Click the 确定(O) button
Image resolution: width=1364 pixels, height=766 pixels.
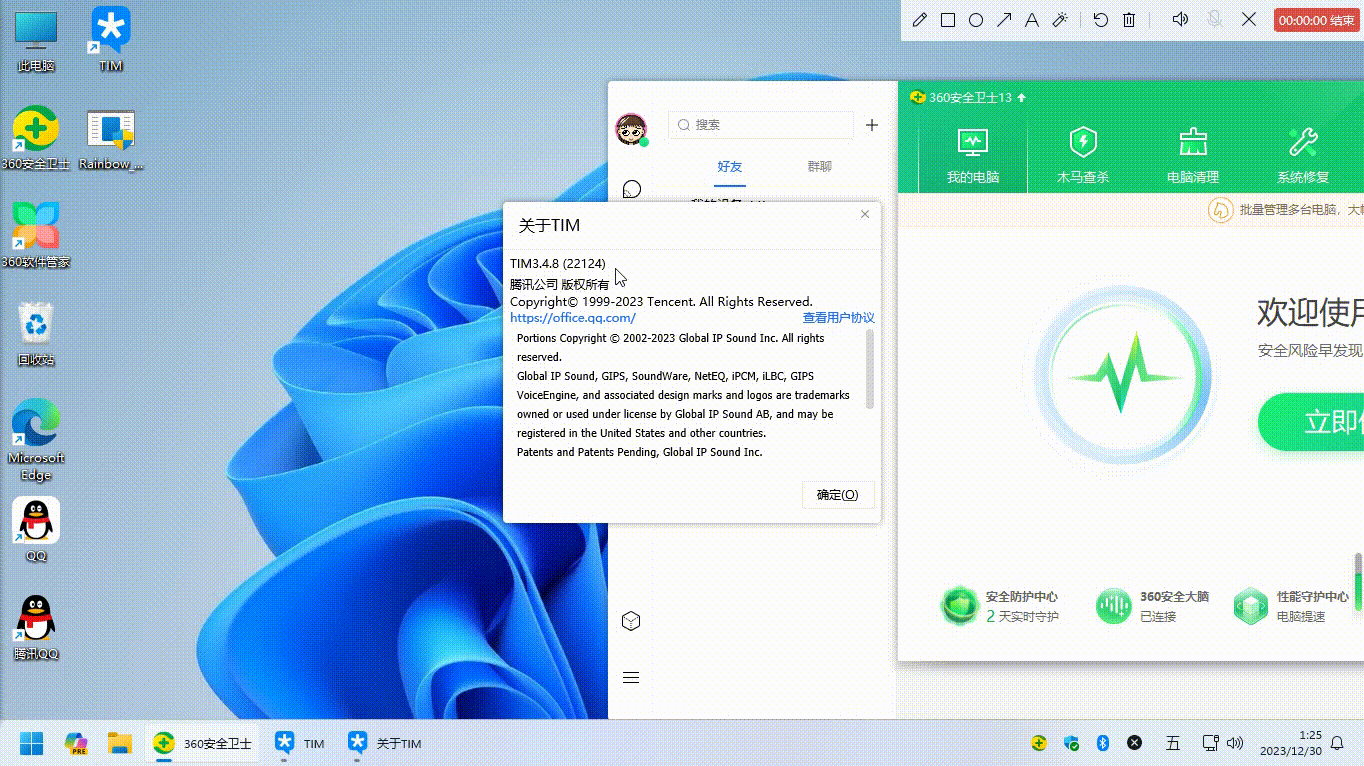(x=838, y=495)
